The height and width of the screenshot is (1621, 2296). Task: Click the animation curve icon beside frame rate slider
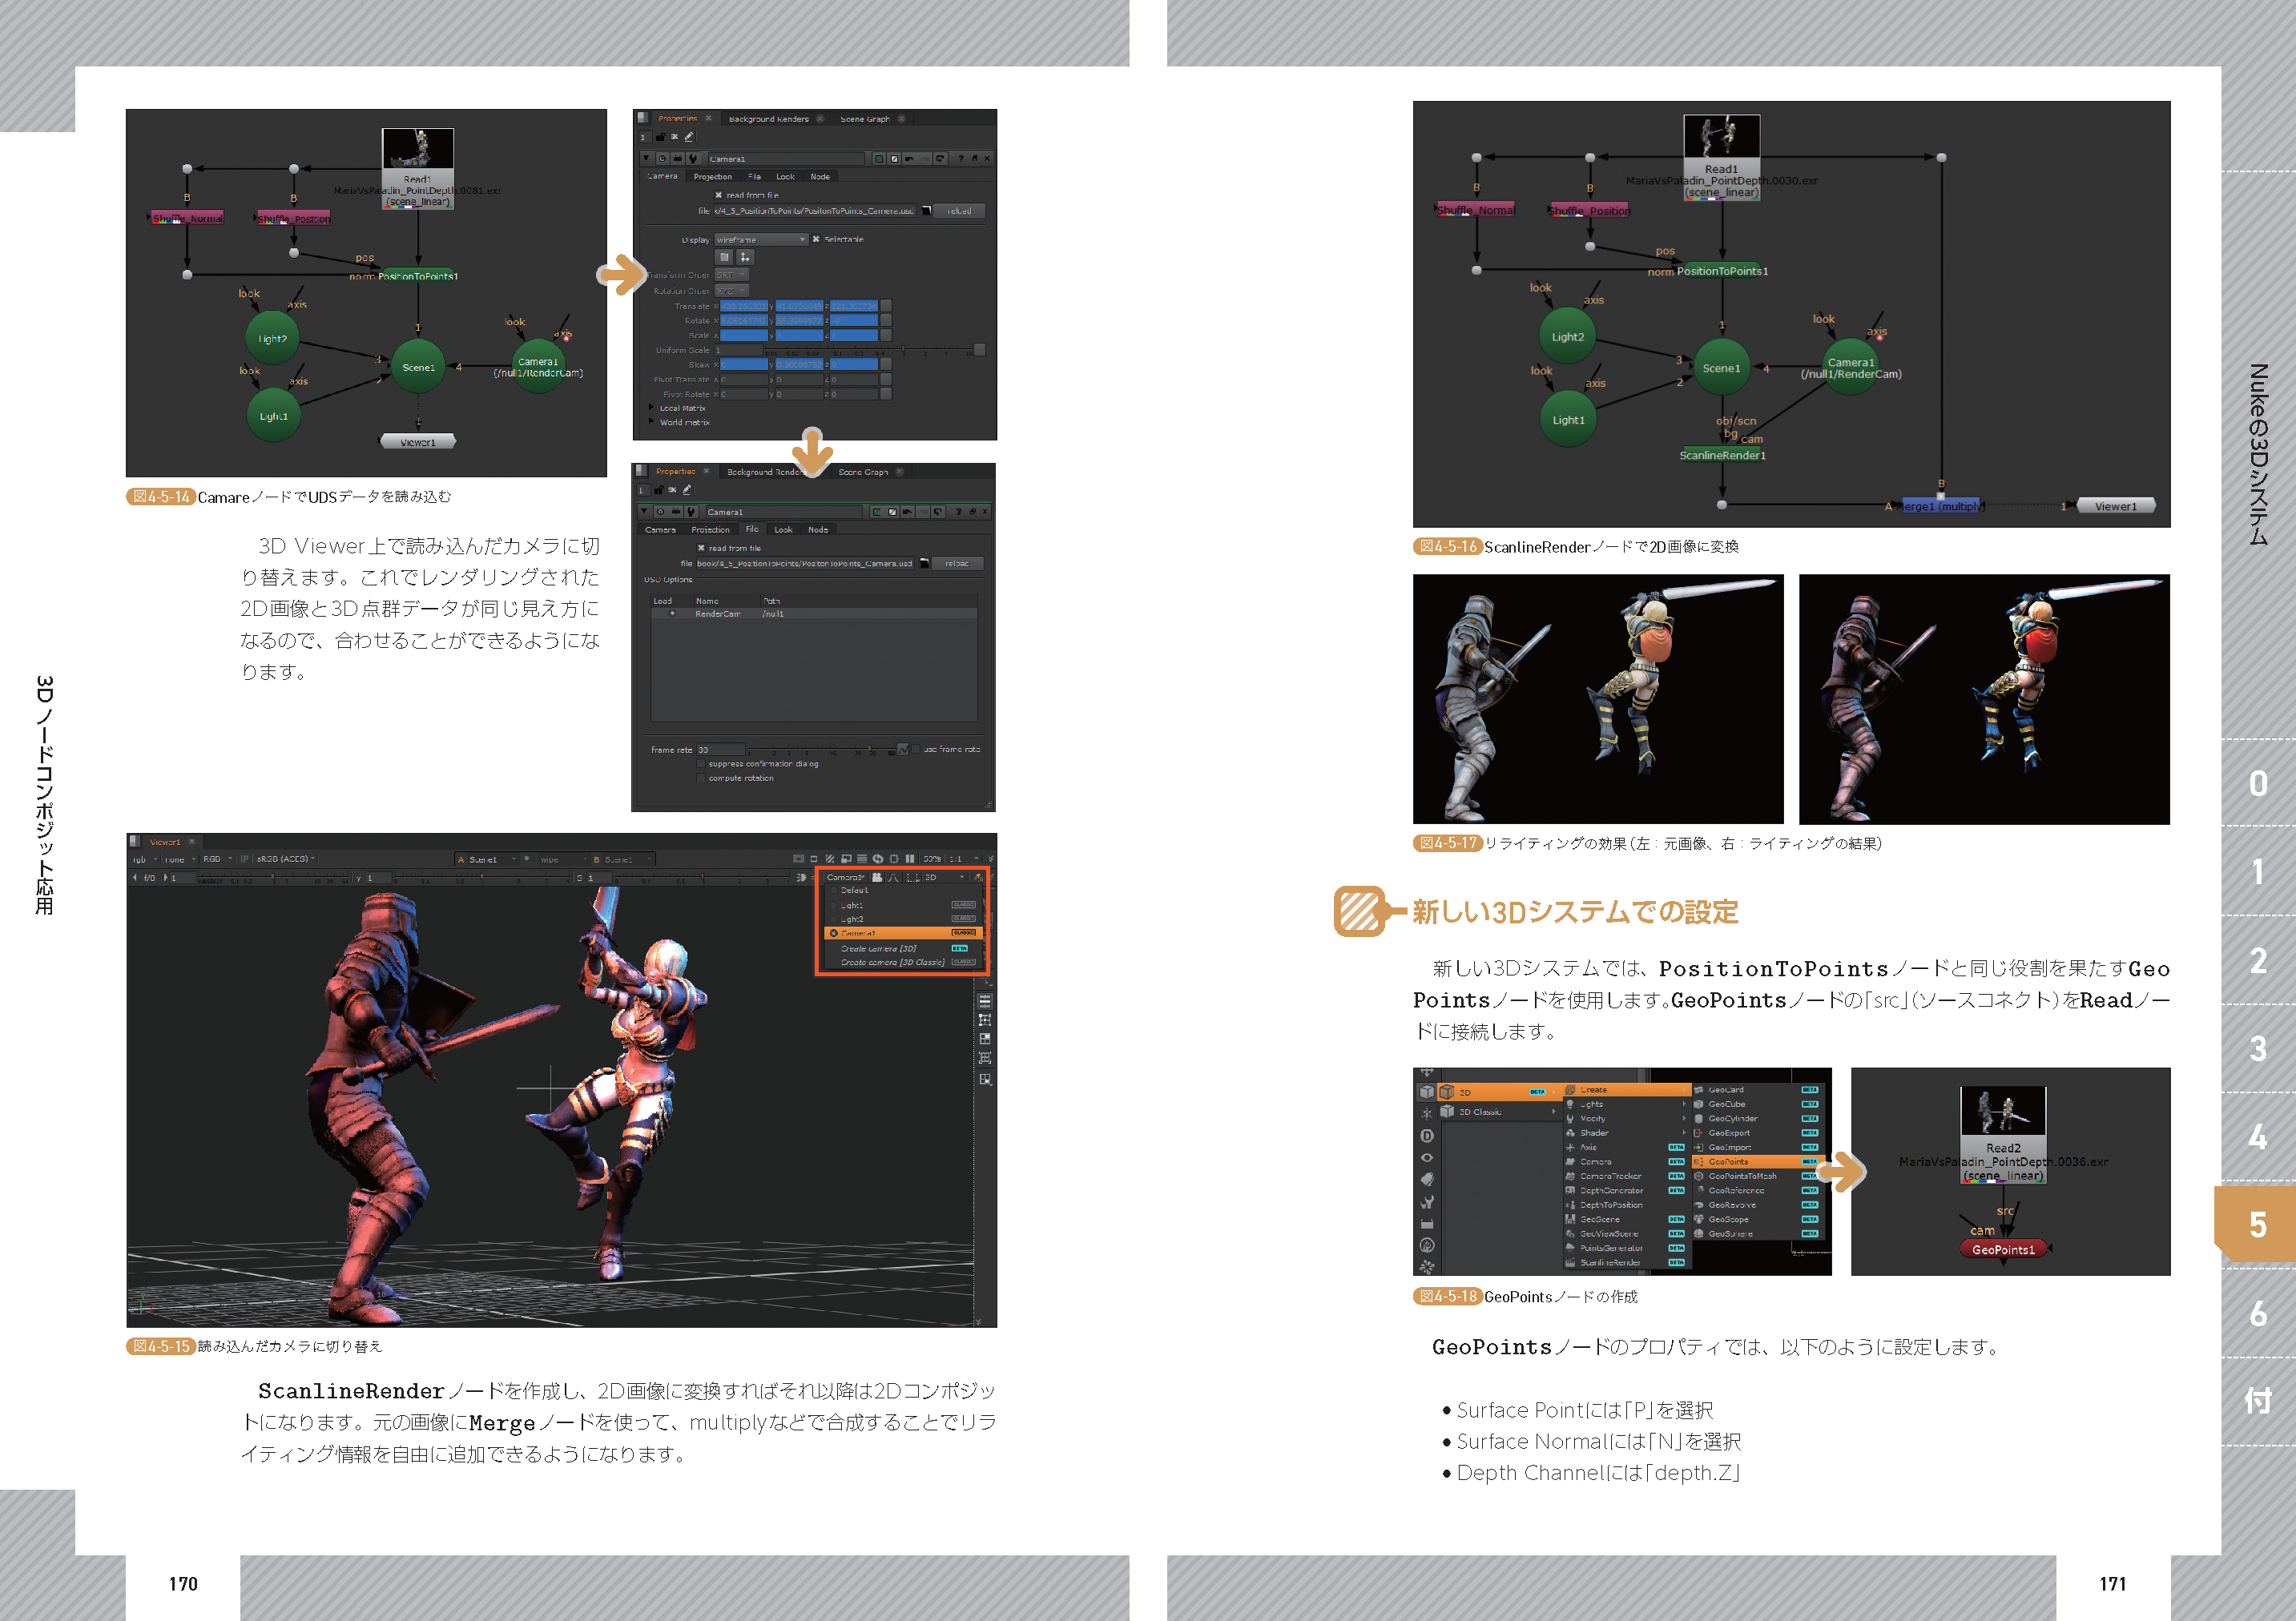pos(903,749)
